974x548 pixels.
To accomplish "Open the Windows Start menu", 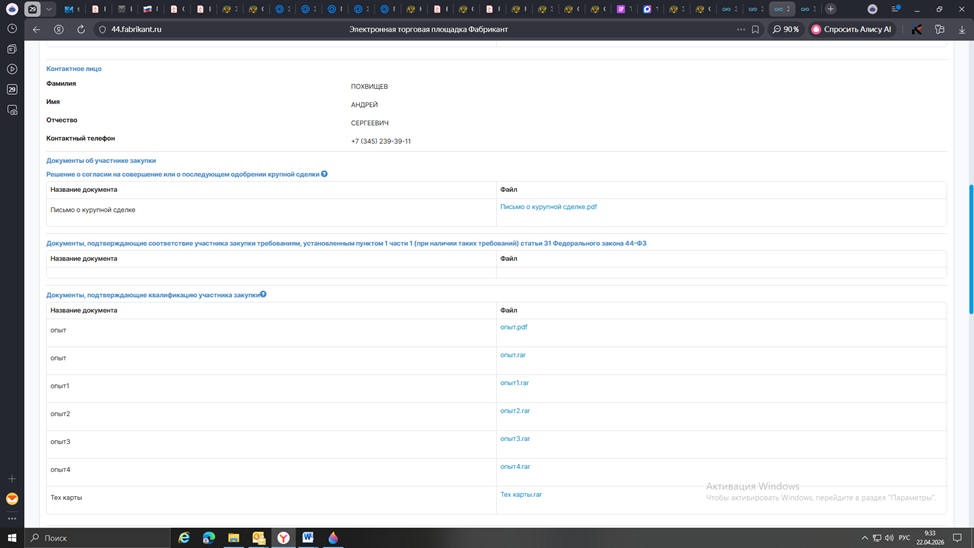I will coord(12,538).
